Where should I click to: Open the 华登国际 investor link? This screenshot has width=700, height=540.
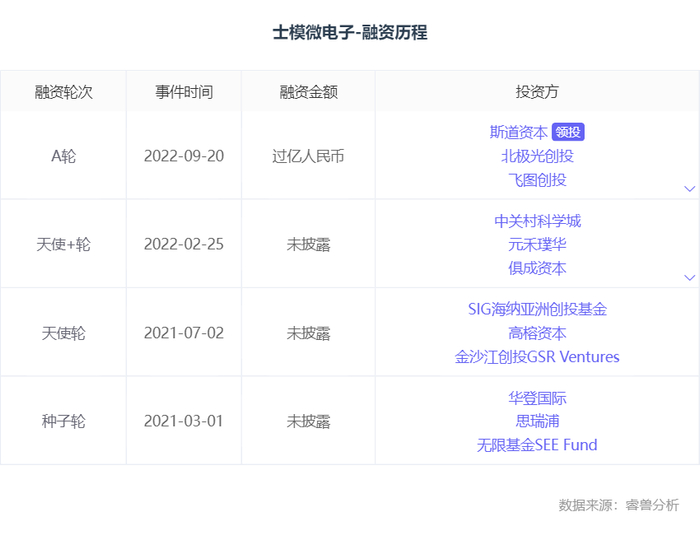pos(537,398)
